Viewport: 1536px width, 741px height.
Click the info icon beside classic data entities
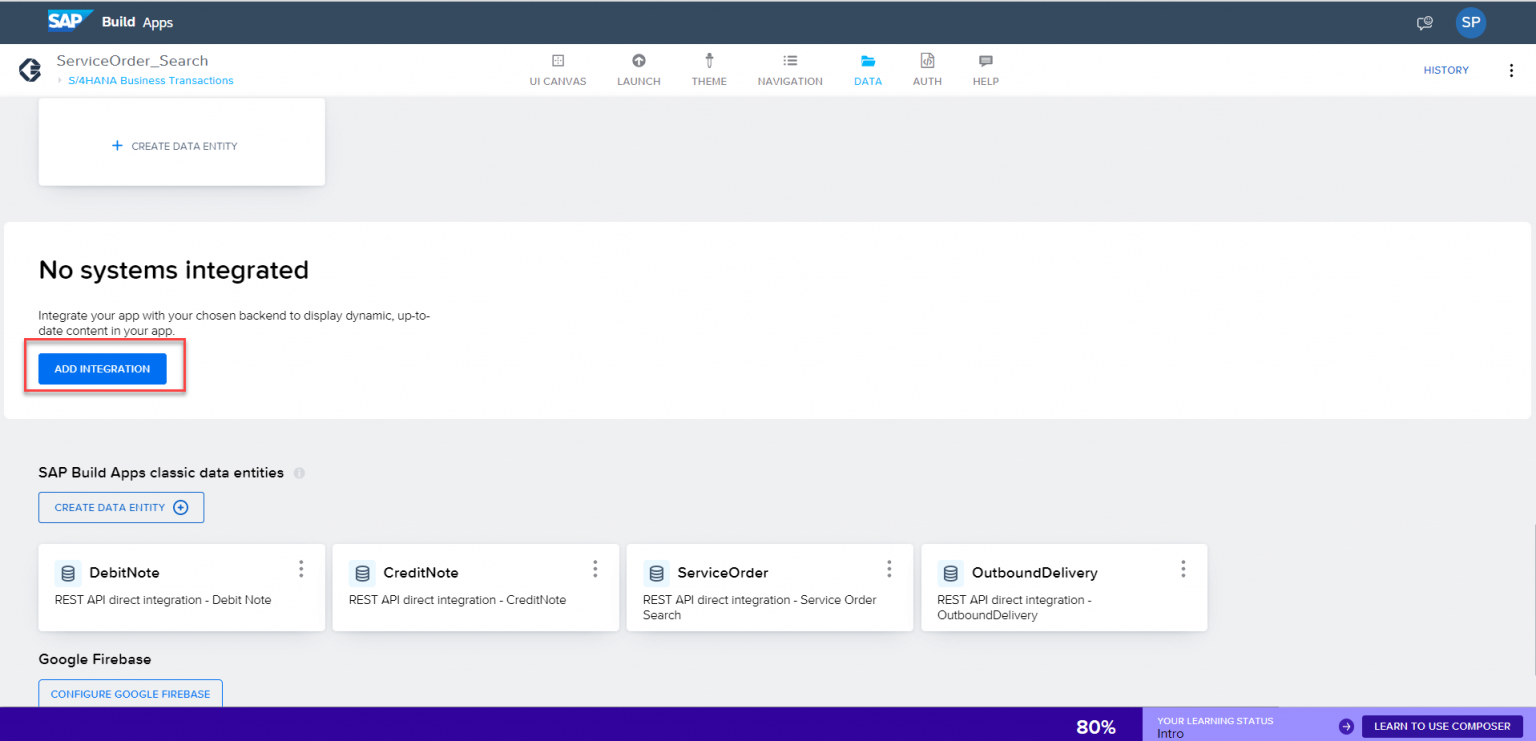point(298,472)
